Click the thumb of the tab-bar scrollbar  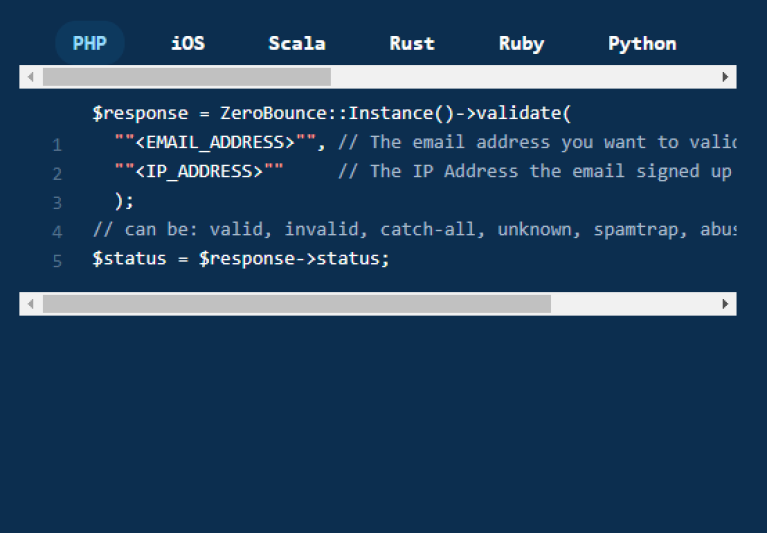click(x=187, y=77)
